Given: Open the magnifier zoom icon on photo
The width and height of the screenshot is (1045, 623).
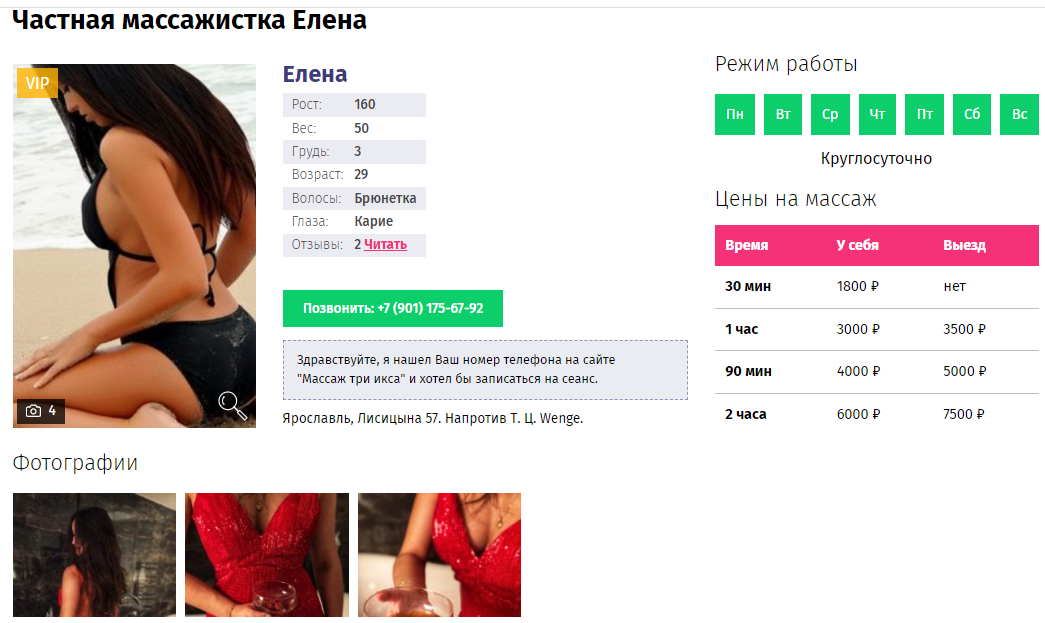Looking at the screenshot, I should coord(233,405).
